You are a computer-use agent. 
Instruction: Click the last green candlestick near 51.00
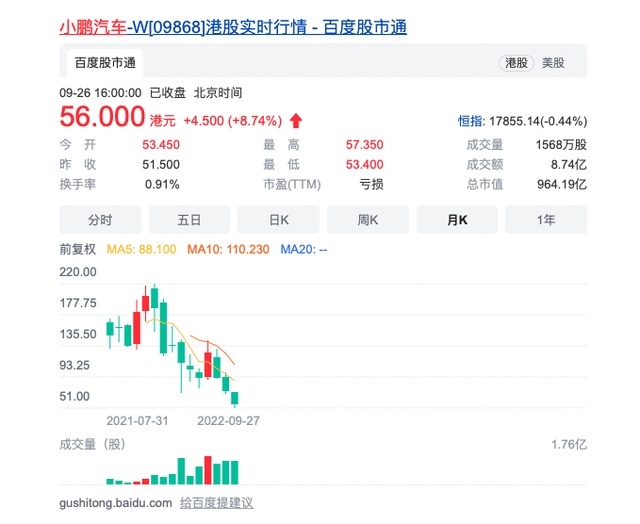point(235,398)
